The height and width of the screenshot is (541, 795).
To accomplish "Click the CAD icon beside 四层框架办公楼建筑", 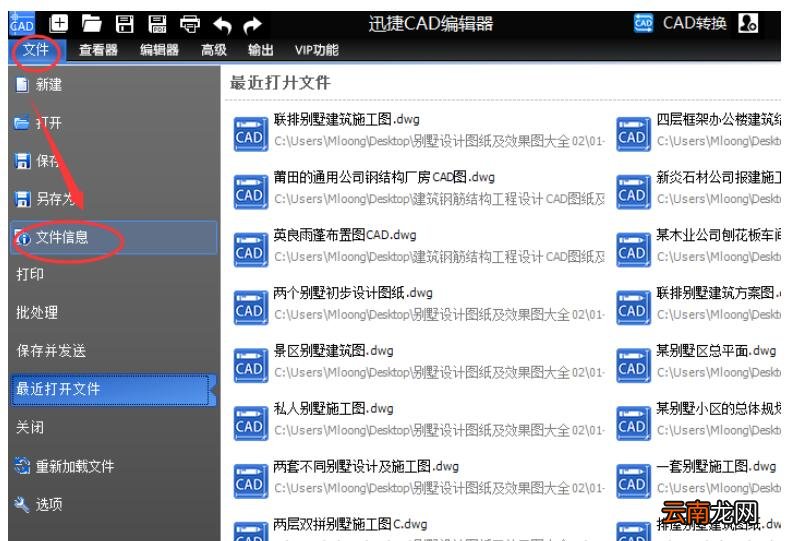I will click(x=633, y=134).
